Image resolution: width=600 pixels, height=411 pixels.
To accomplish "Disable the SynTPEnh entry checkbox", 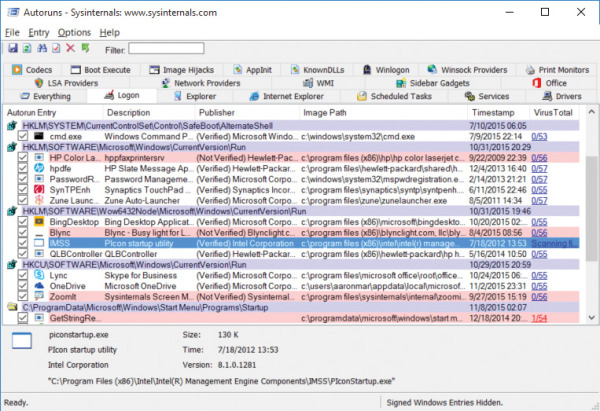I will click(x=23, y=190).
